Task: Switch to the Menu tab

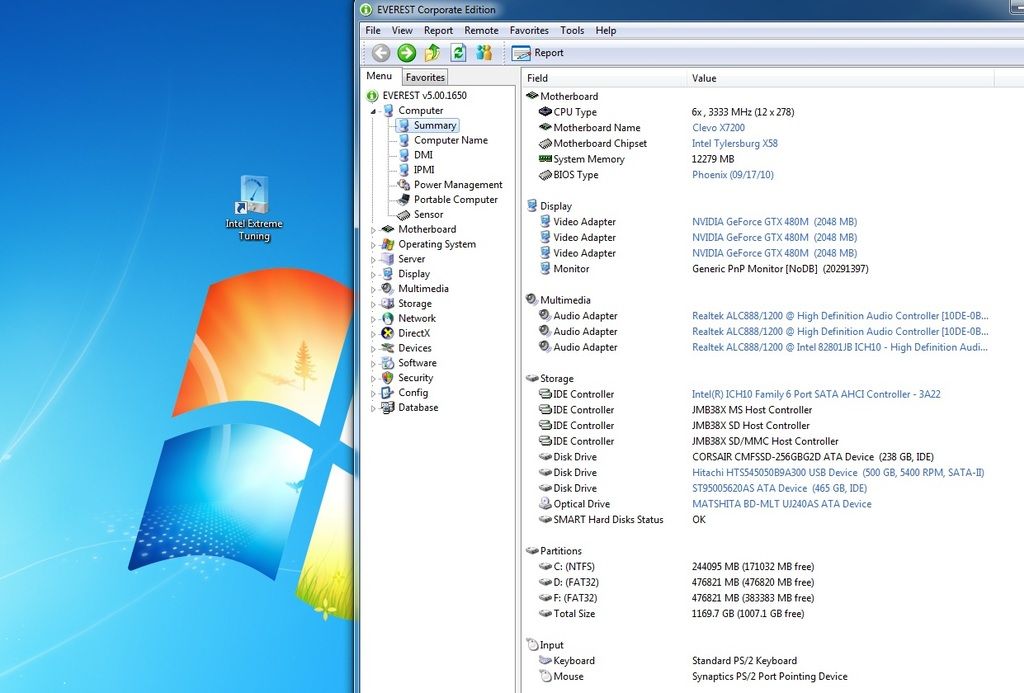Action: (379, 76)
